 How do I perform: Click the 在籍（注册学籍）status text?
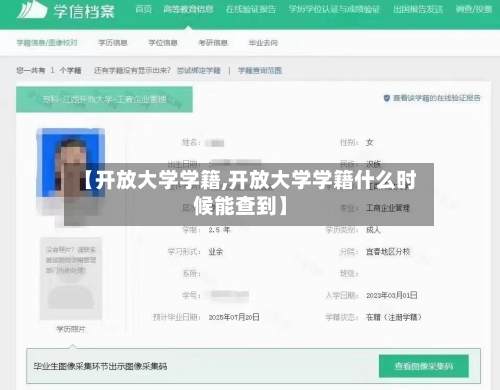(x=394, y=317)
